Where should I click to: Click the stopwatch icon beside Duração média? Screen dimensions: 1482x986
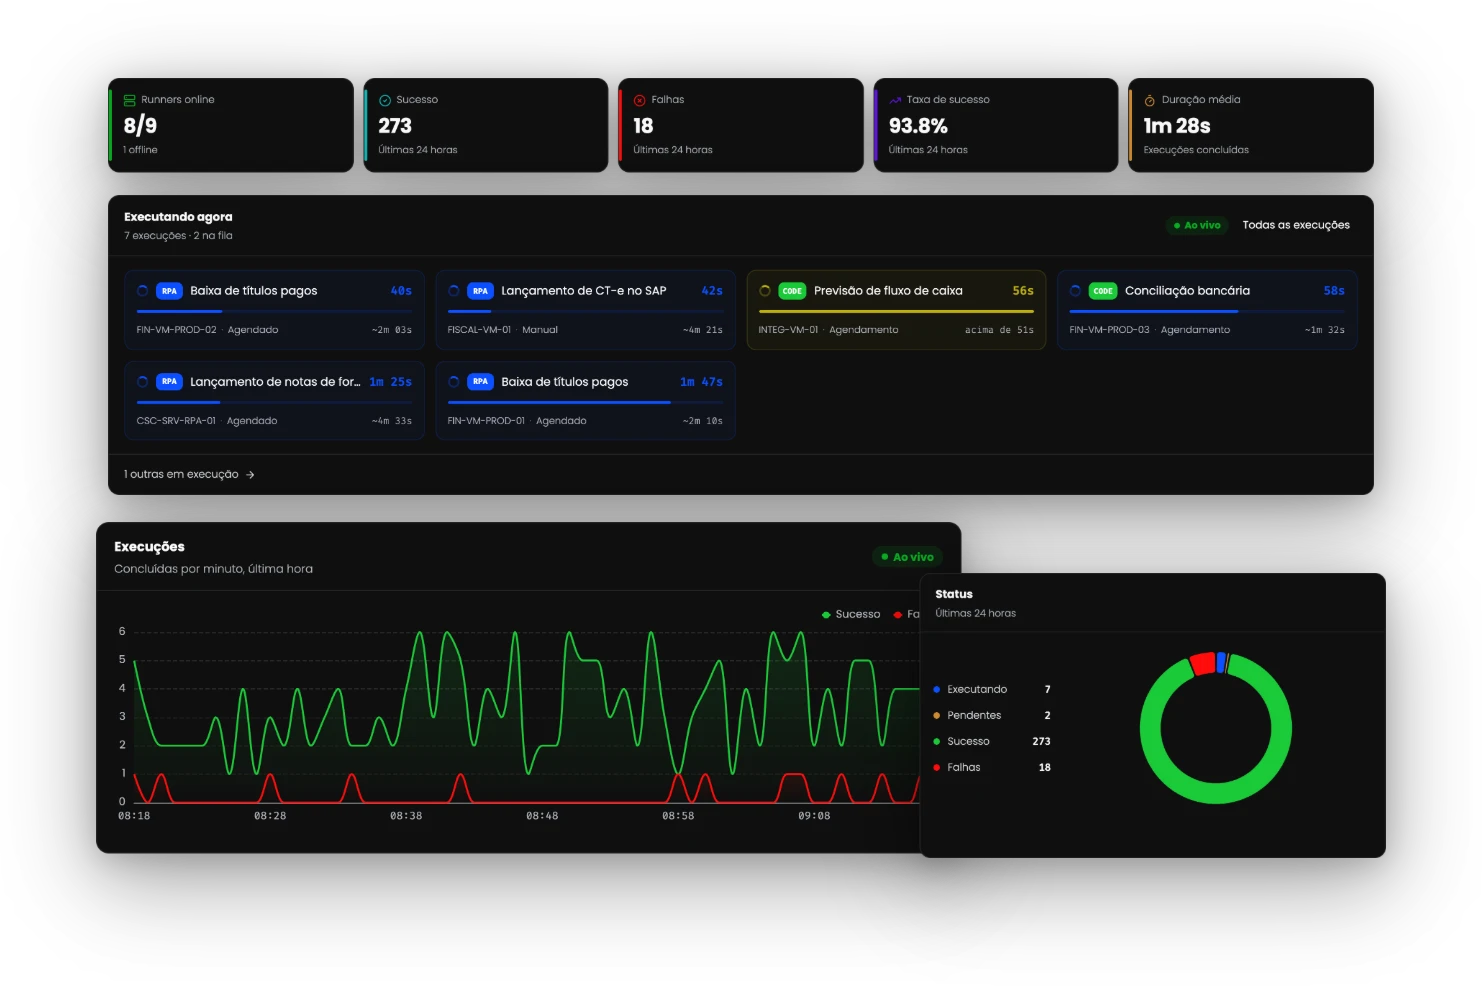[1150, 100]
